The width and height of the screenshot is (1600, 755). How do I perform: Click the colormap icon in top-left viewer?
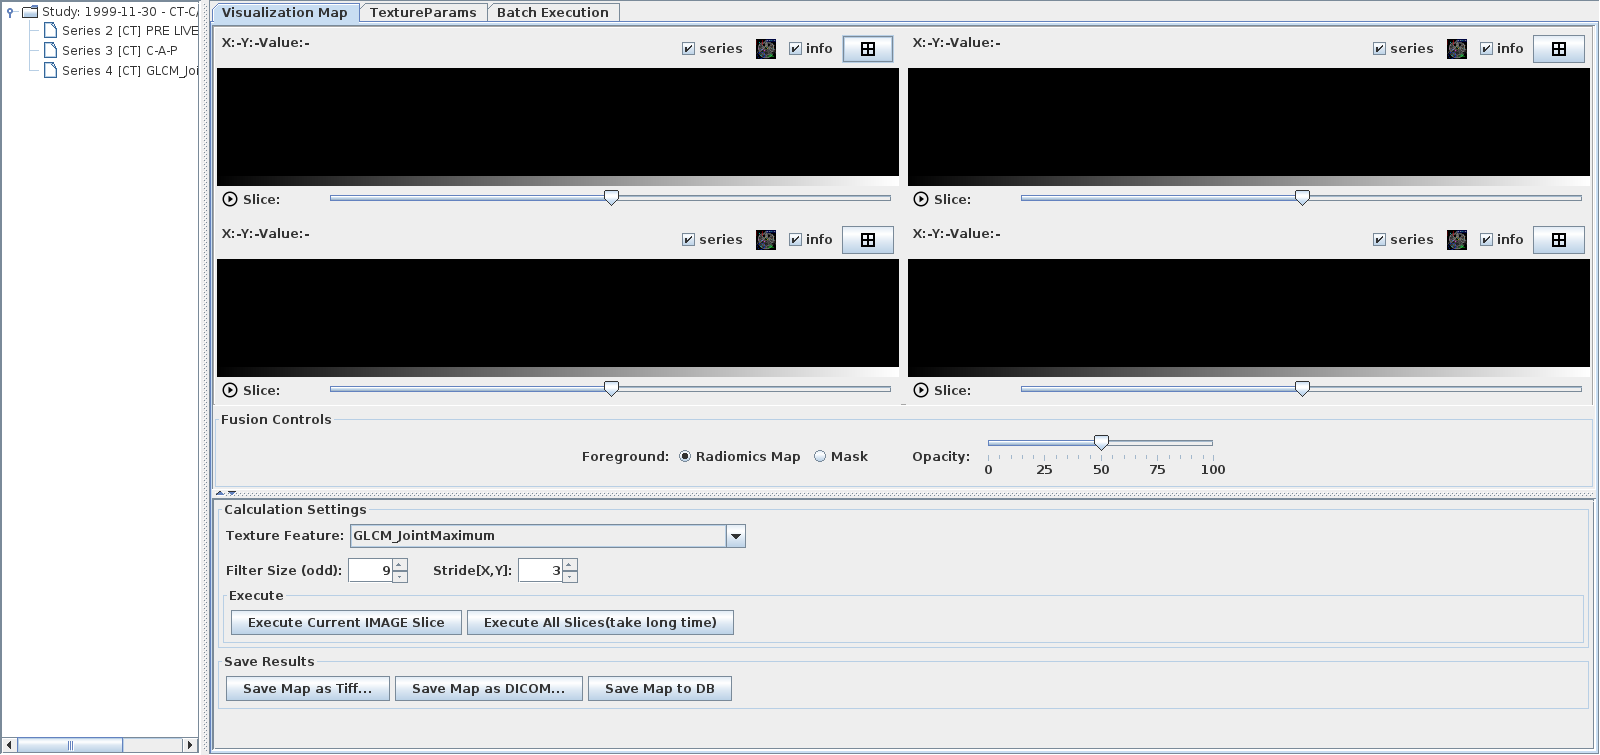click(766, 49)
